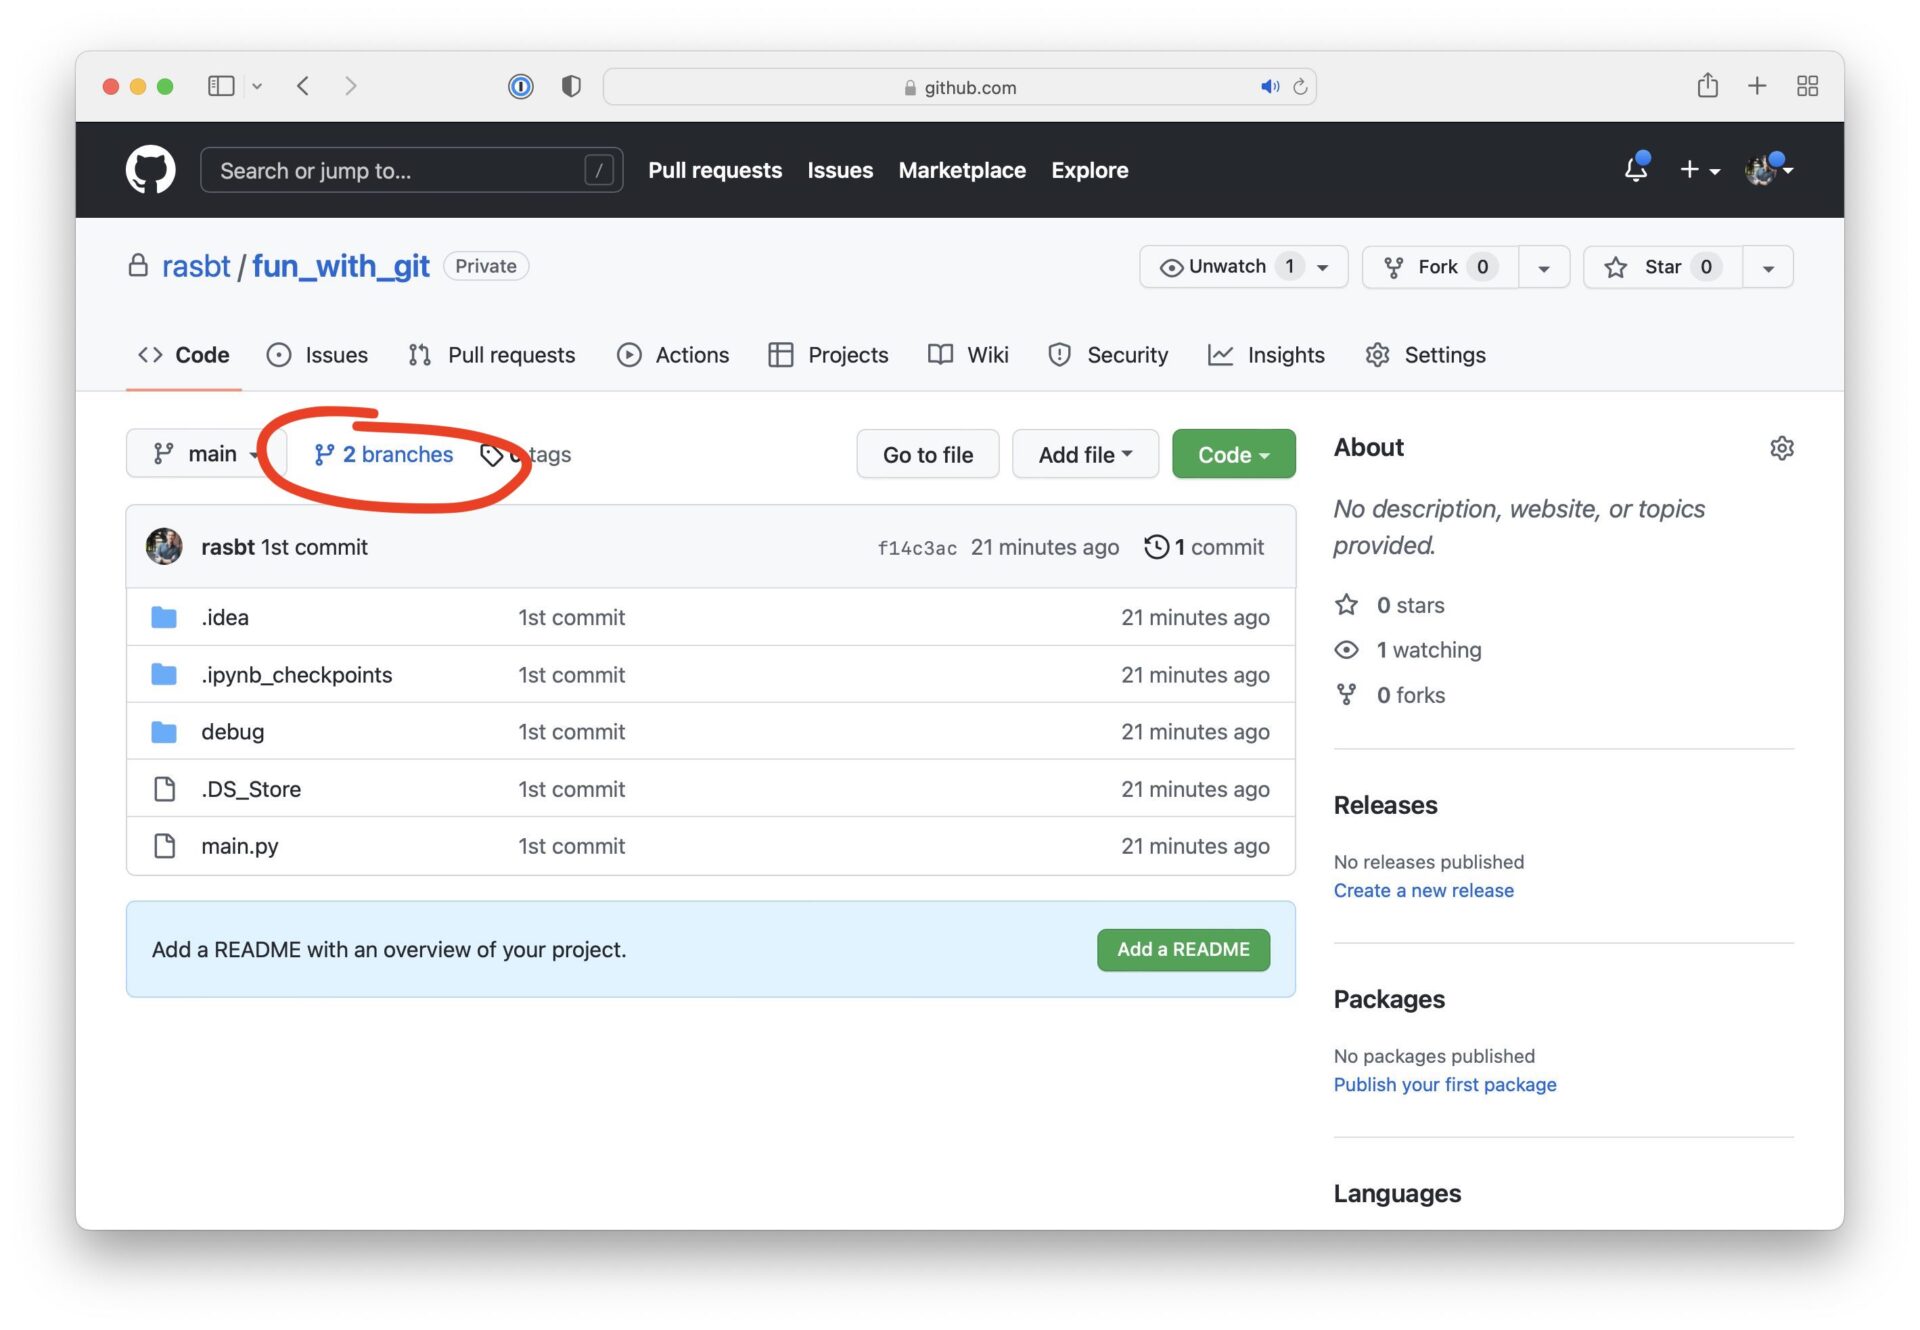Image resolution: width=1920 pixels, height=1330 pixels.
Task: Expand the Unwatch dropdown arrow
Action: [x=1325, y=265]
